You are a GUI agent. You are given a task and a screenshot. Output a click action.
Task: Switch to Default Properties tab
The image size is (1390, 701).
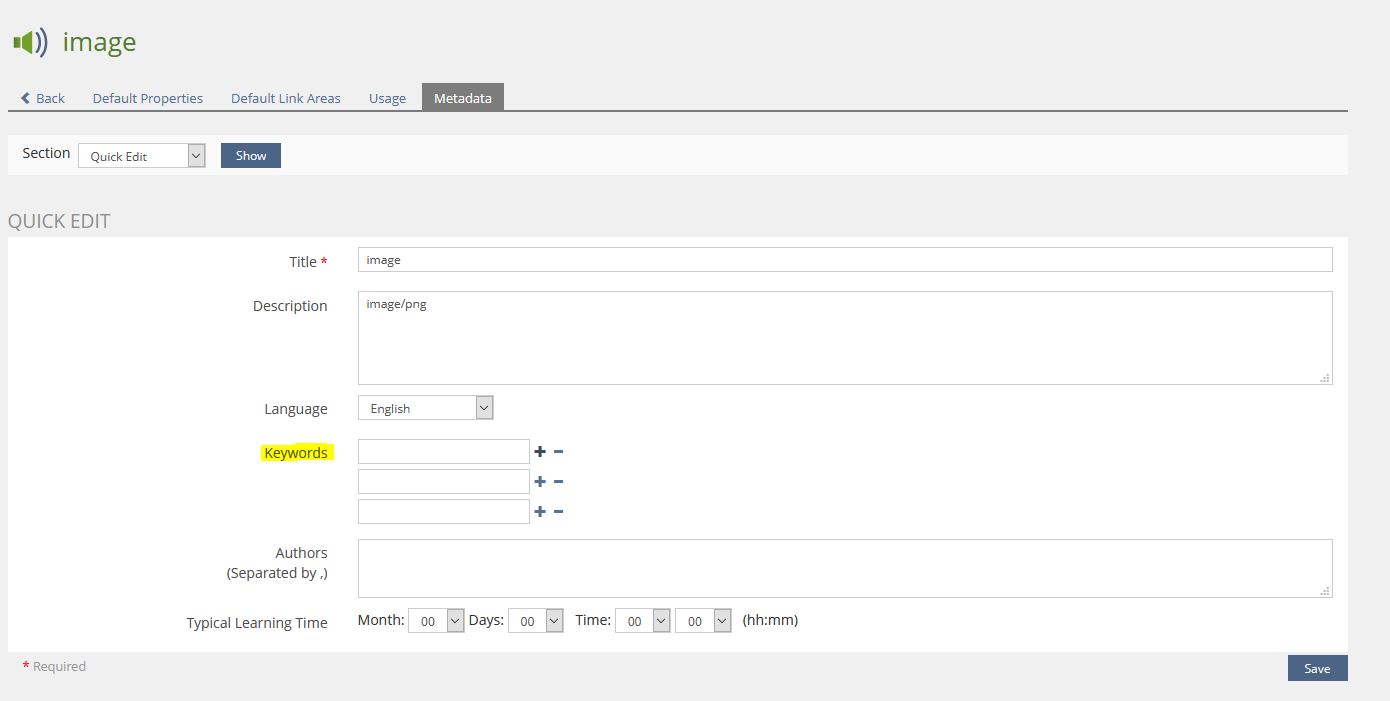point(148,98)
